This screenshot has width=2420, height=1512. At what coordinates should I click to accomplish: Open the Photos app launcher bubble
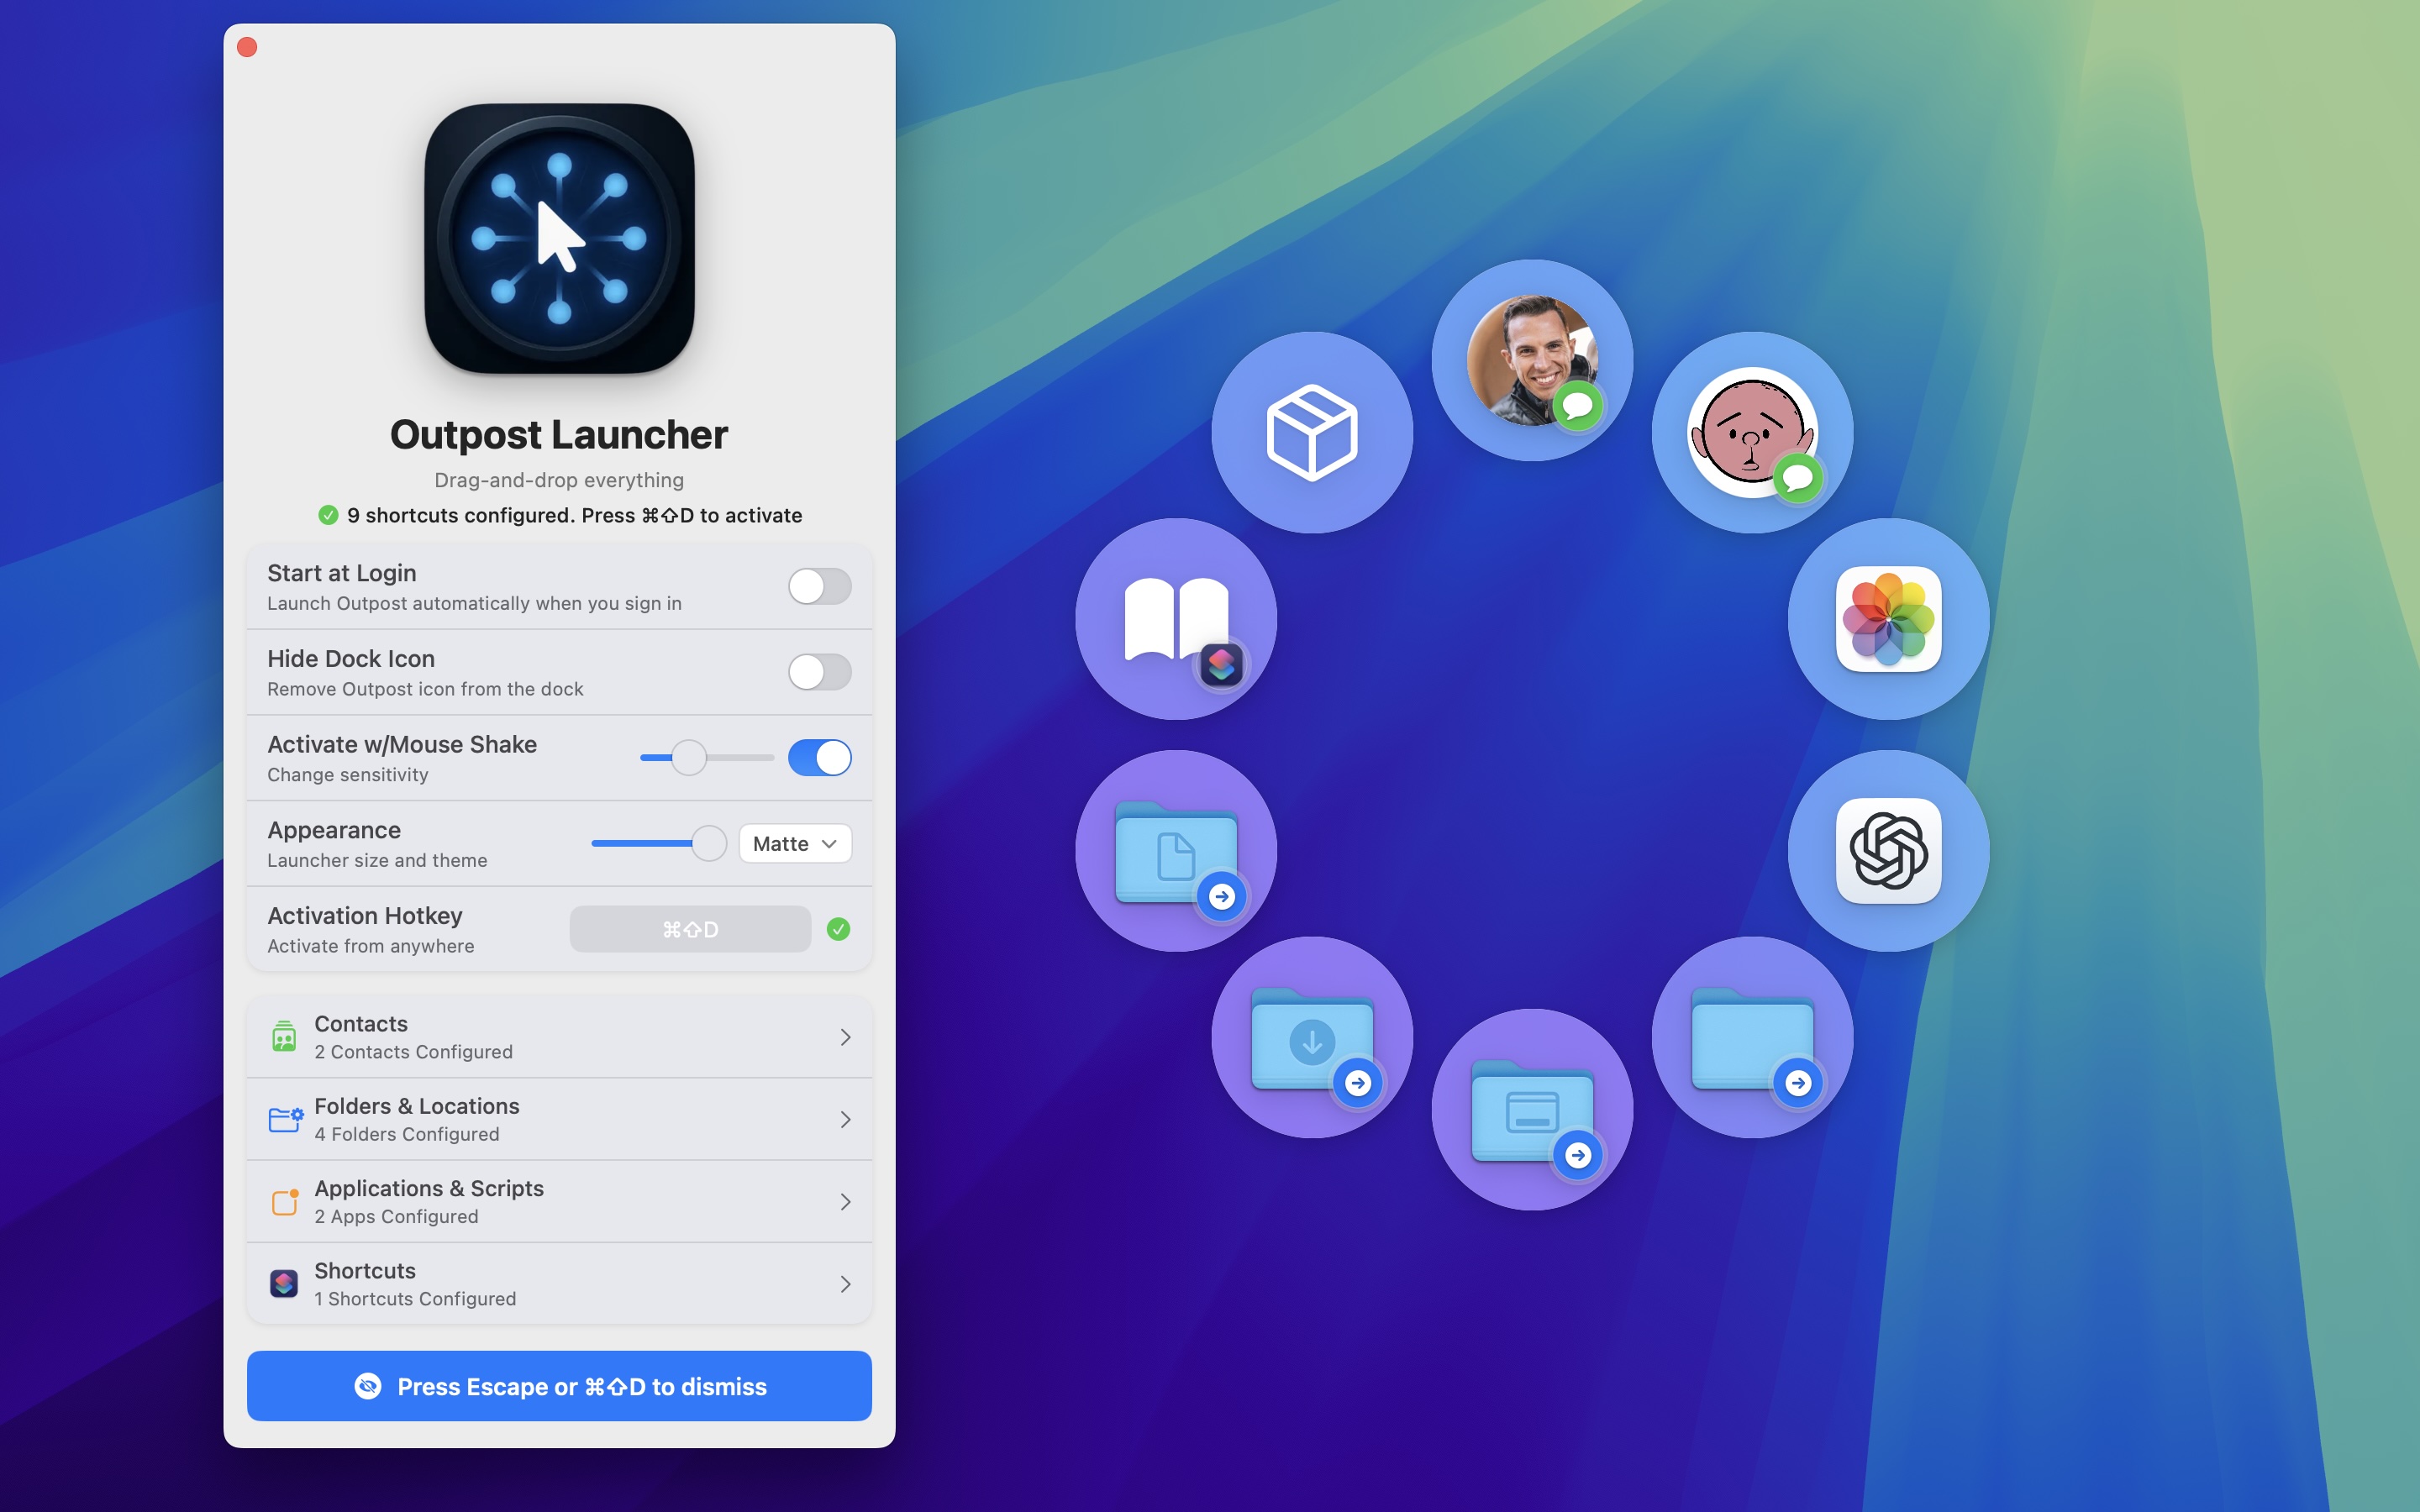pos(1887,618)
